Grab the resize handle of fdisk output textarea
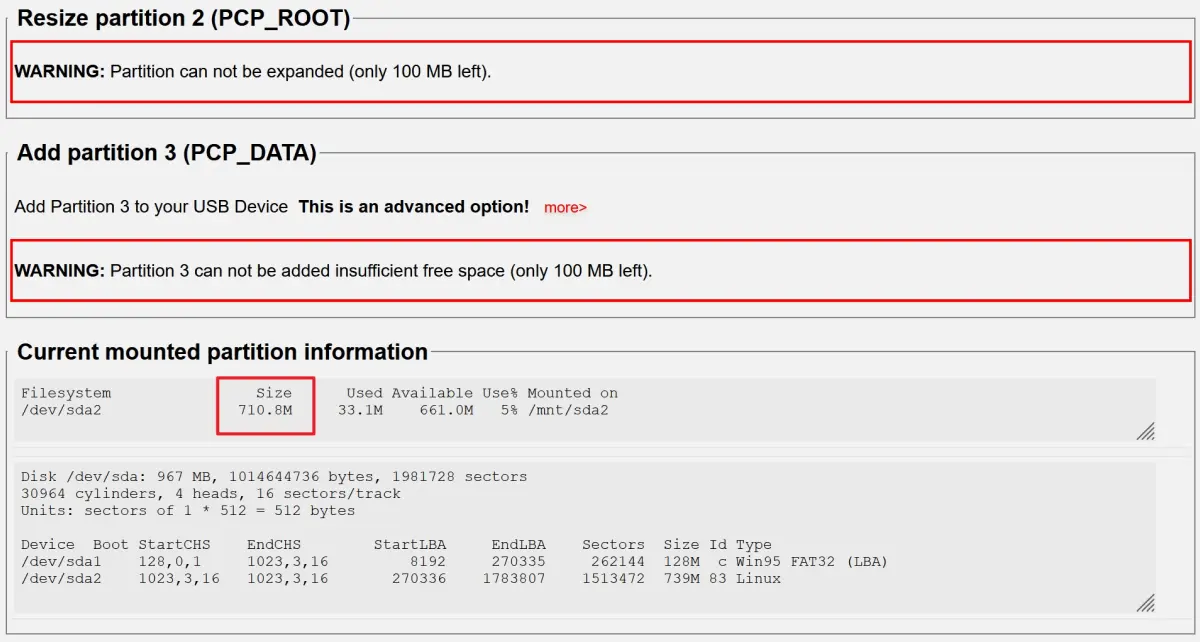The width and height of the screenshot is (1200, 642). pyautogui.click(x=1146, y=603)
